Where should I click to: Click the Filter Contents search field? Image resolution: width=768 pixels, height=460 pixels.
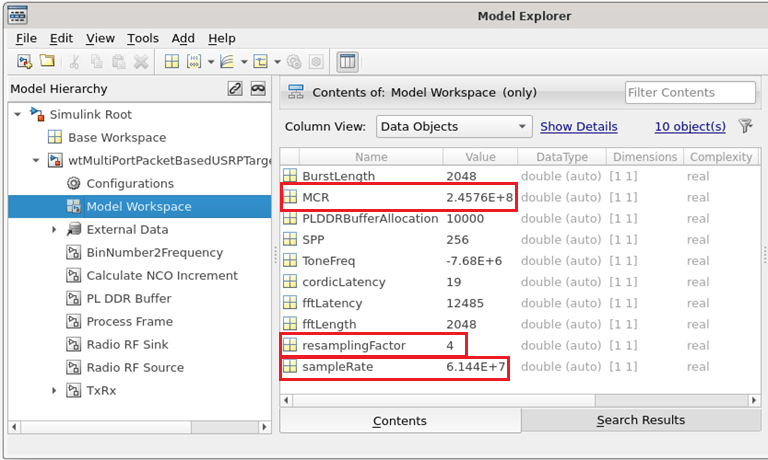pyautogui.click(x=690, y=93)
